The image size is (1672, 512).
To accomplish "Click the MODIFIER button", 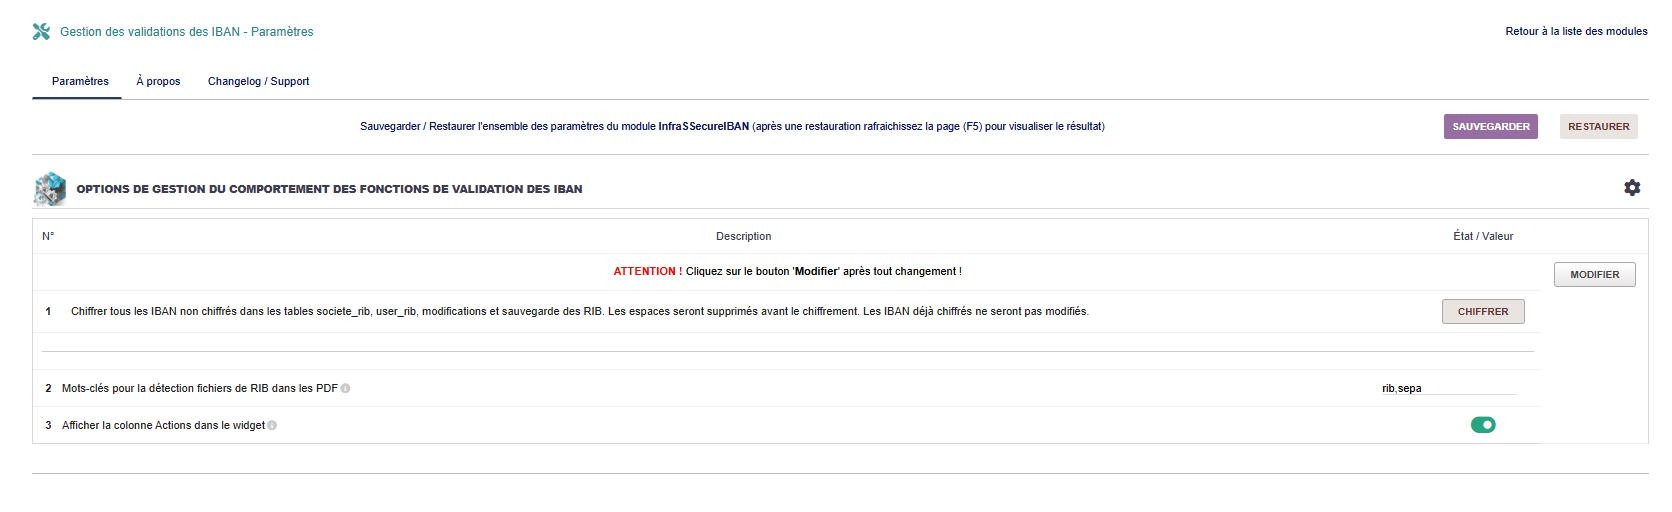I will pyautogui.click(x=1594, y=275).
